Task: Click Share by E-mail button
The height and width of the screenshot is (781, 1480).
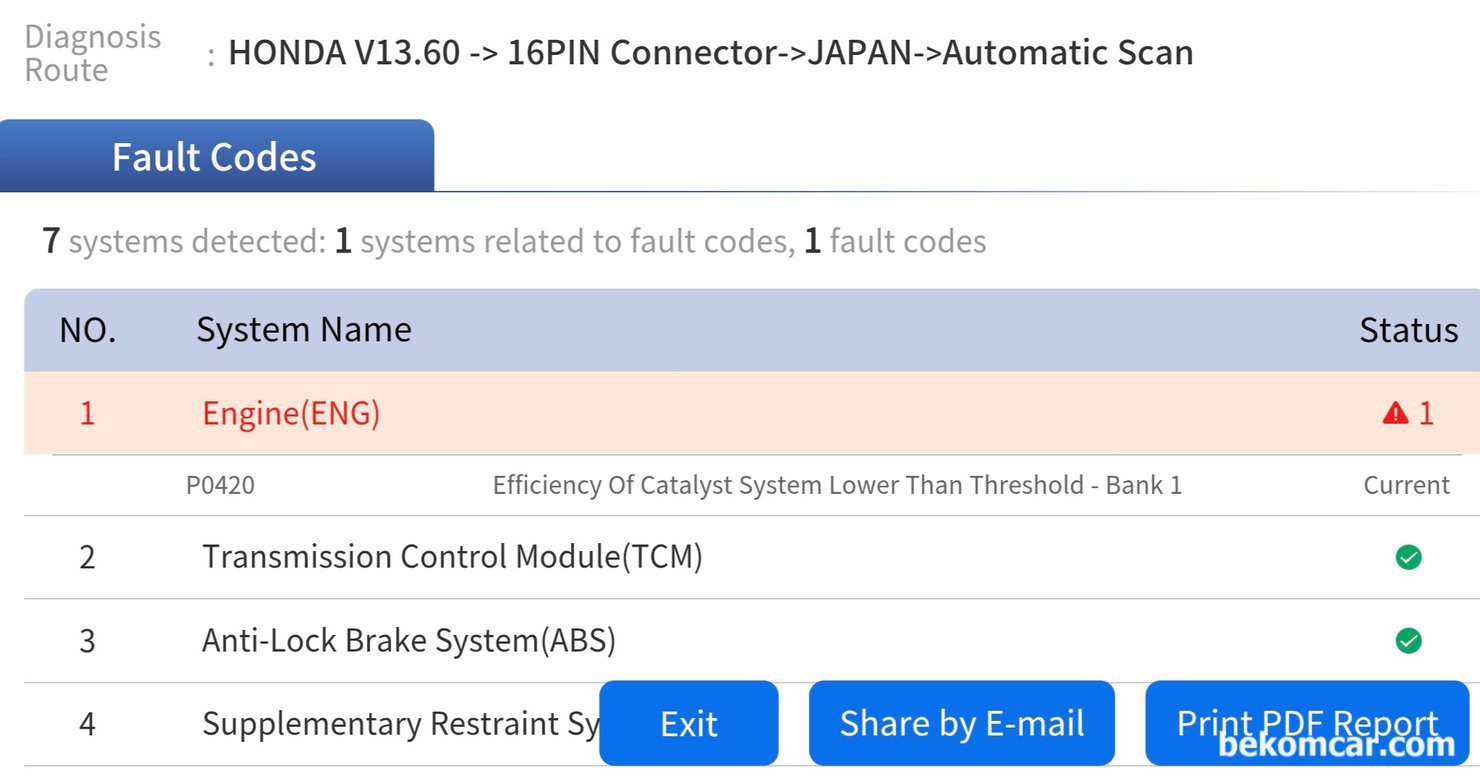Action: click(961, 723)
